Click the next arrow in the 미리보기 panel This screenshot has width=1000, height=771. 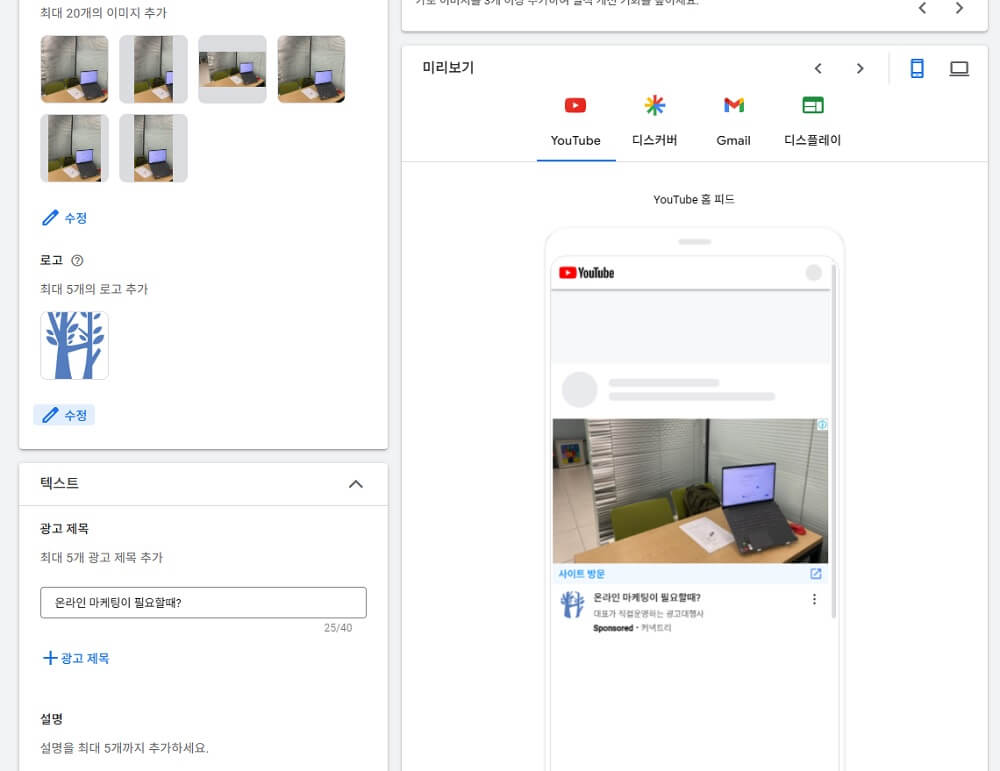[860, 68]
